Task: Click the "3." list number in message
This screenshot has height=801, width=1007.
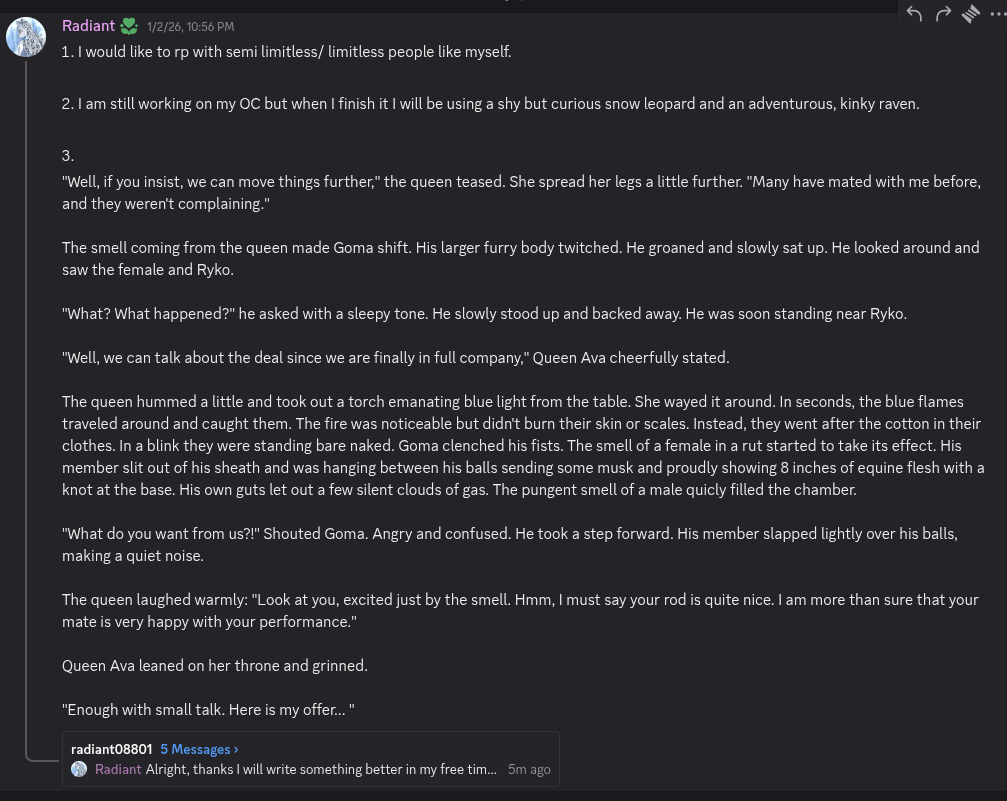Action: click(x=68, y=156)
